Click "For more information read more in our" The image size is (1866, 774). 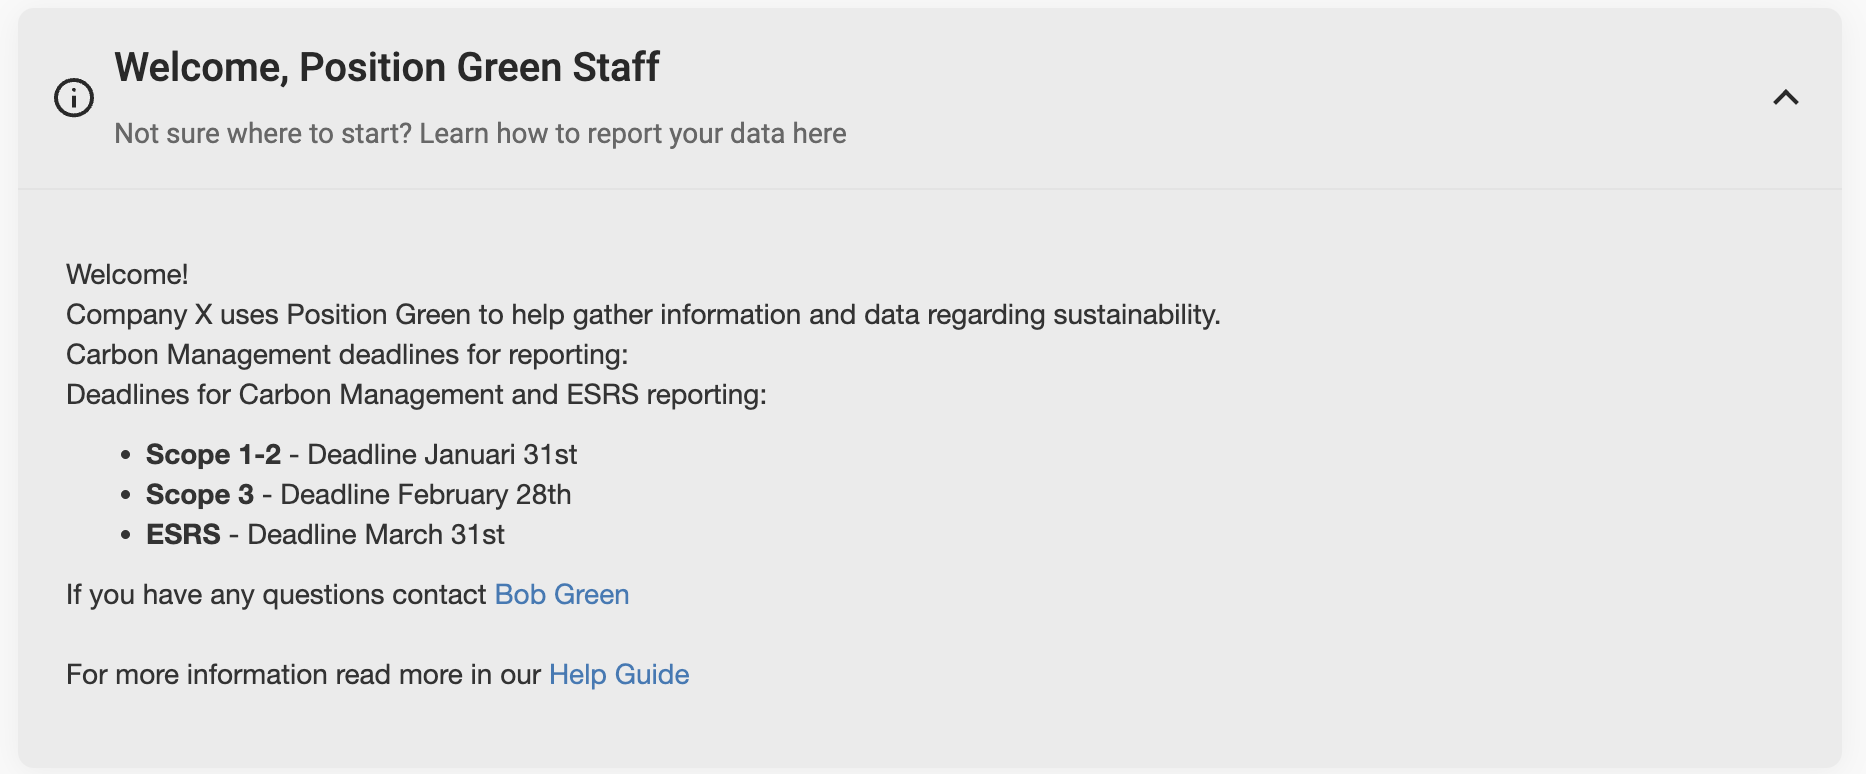click(x=303, y=675)
